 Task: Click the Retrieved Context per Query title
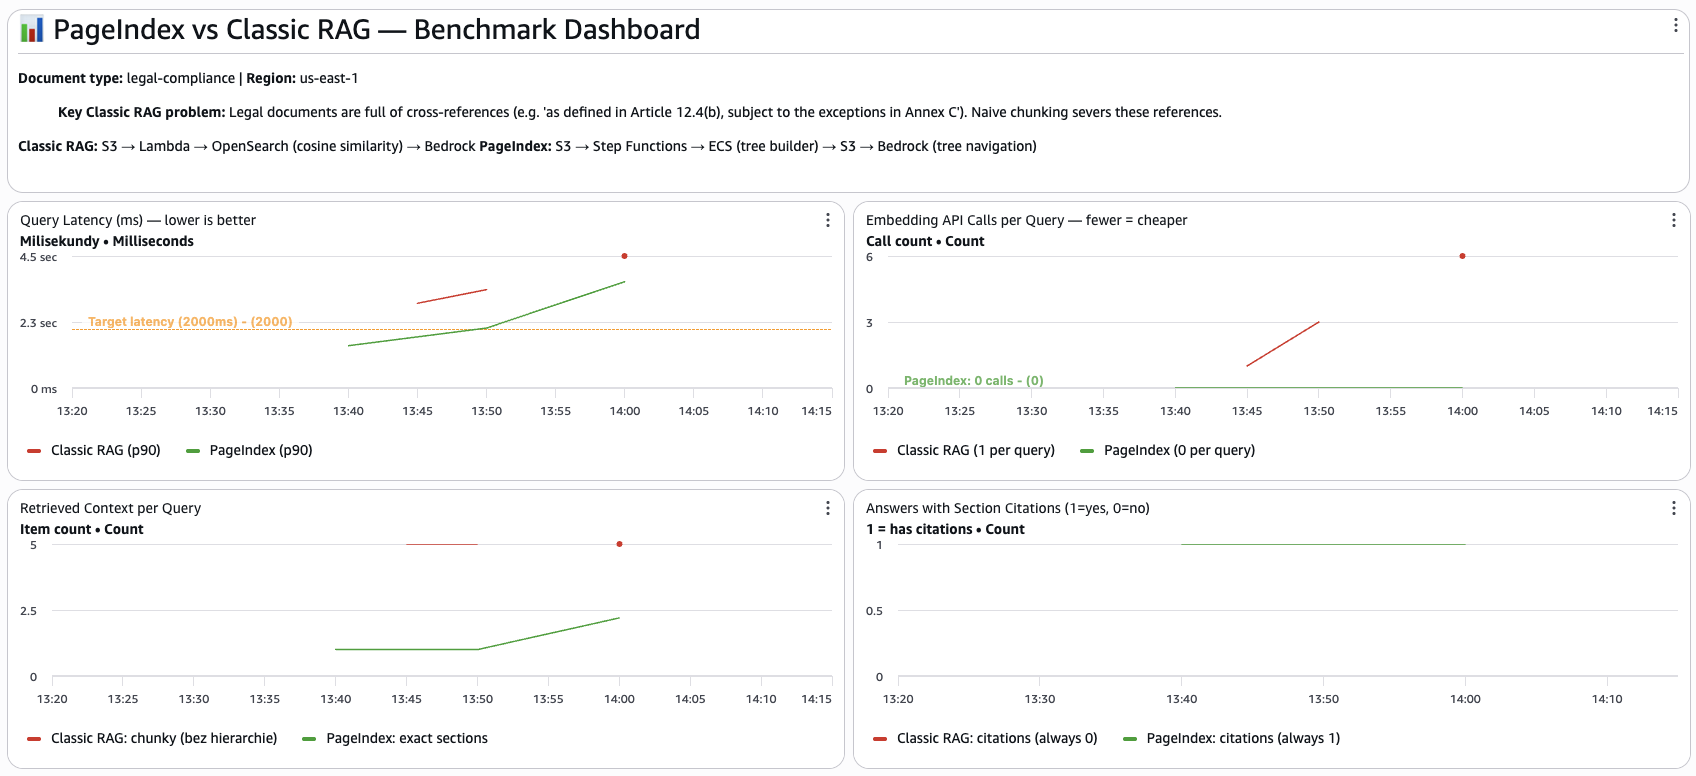click(110, 508)
